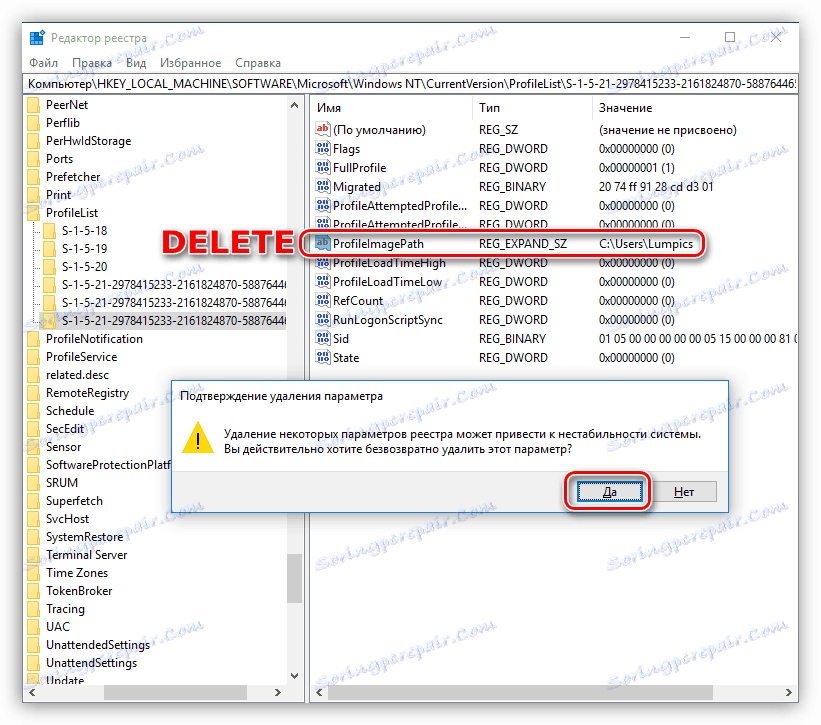Click the folder icon of S-1-5-20 key
Image resolution: width=821 pixels, height=725 pixels.
[50, 266]
